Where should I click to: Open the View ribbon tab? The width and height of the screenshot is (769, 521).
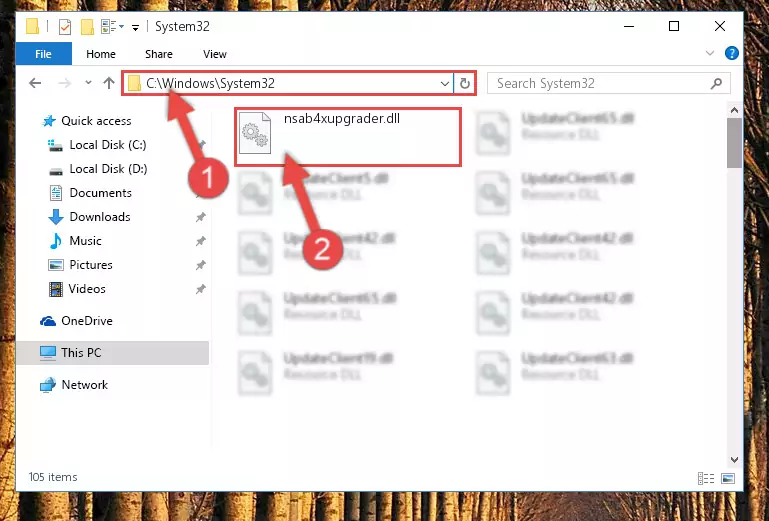point(215,54)
